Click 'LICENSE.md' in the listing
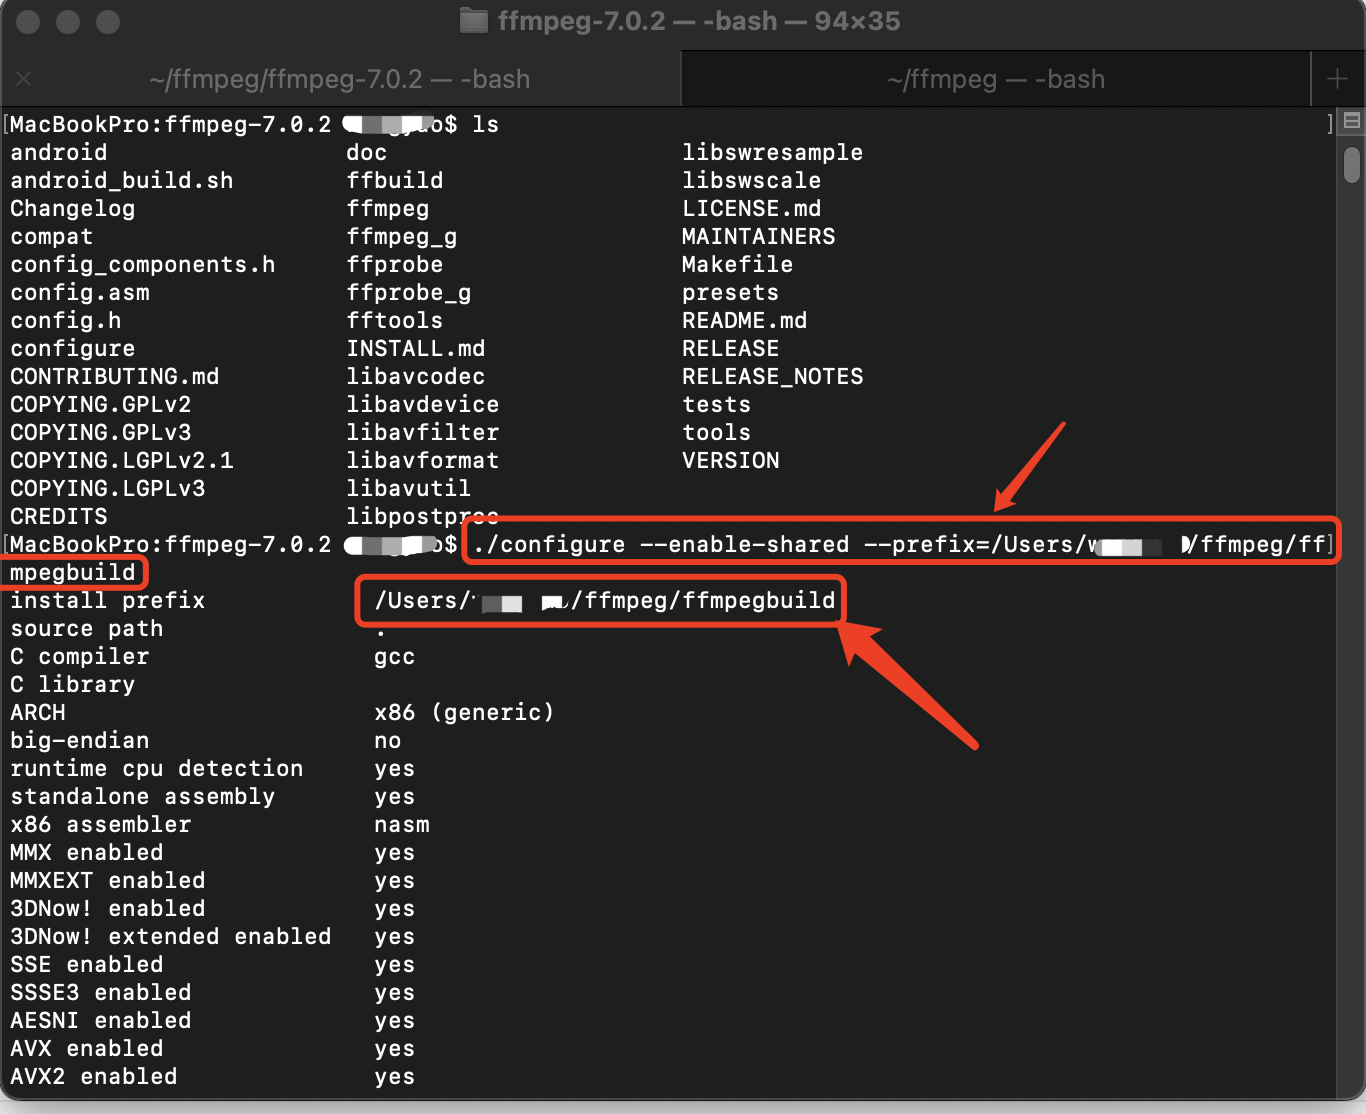 752,209
